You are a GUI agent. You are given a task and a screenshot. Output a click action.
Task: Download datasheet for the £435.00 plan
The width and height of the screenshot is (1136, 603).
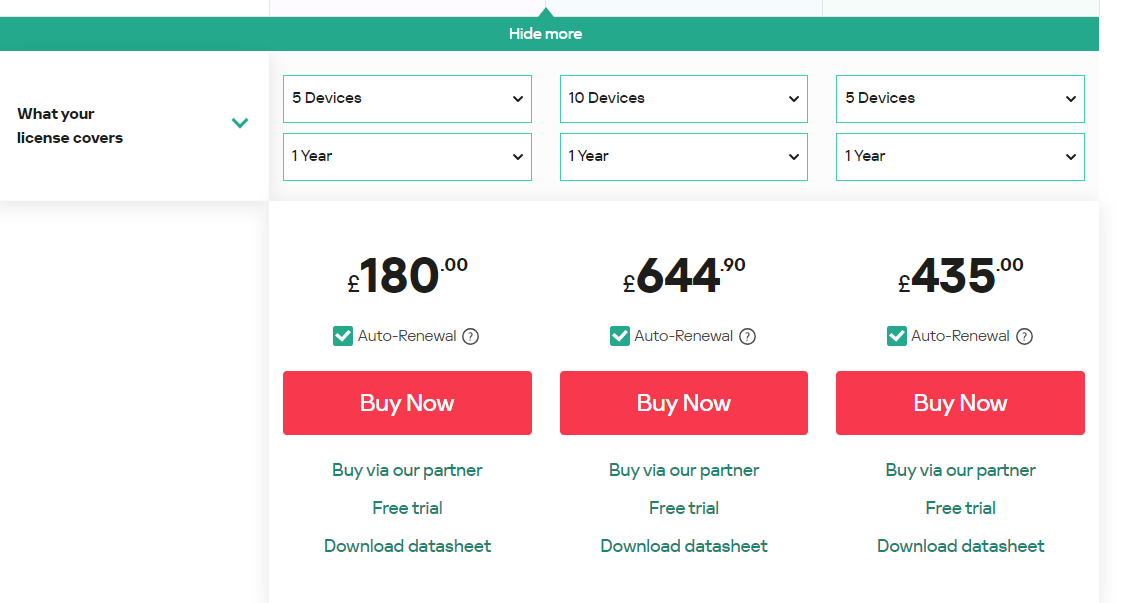(960, 546)
